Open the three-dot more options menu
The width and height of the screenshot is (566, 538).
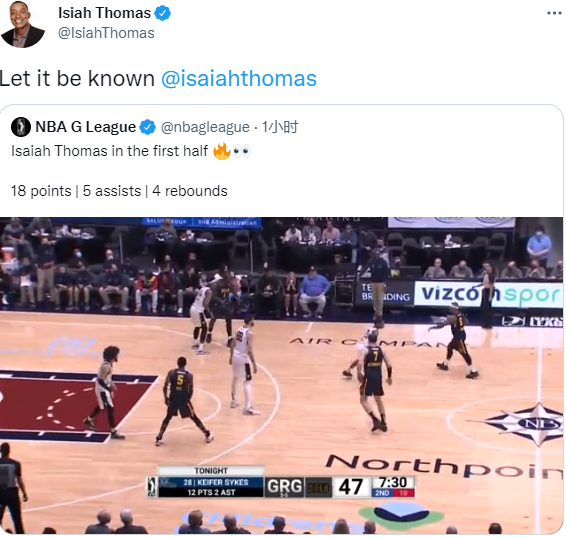point(554,13)
